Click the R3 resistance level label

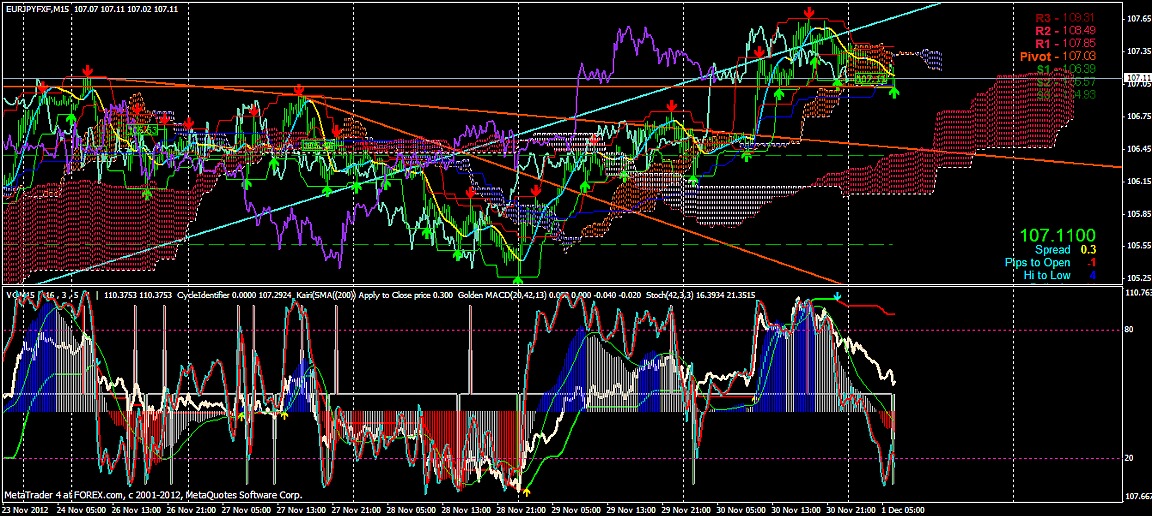[1066, 18]
